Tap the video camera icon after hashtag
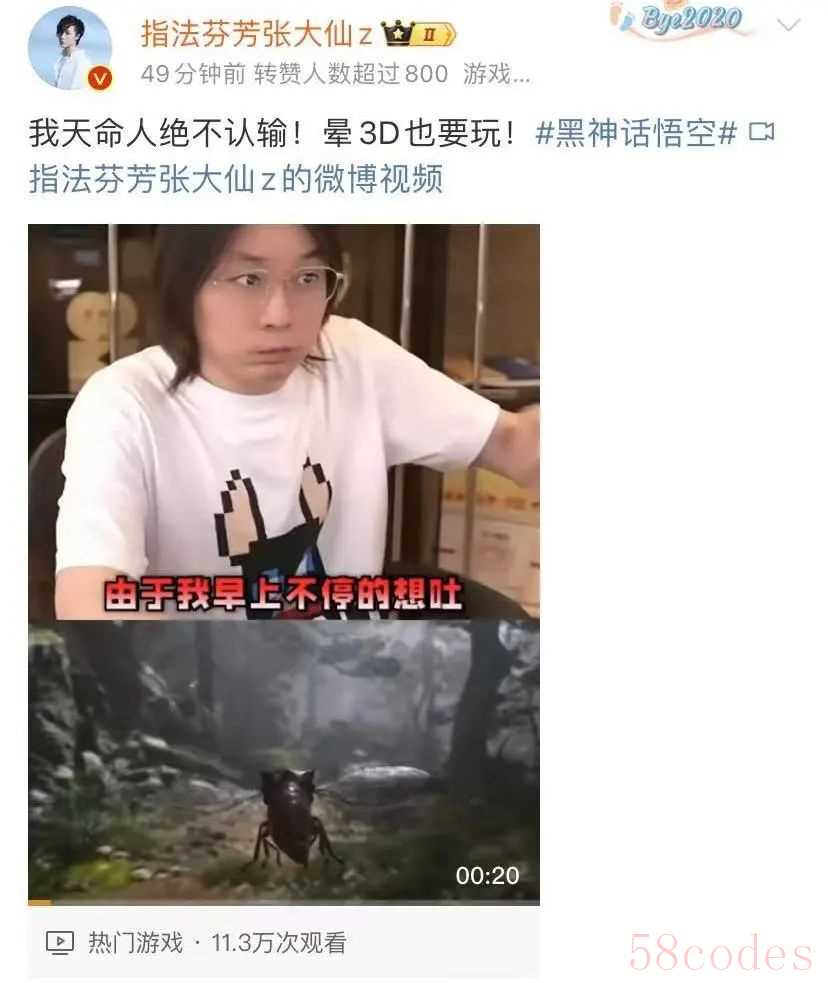The width and height of the screenshot is (828, 983). tap(762, 132)
